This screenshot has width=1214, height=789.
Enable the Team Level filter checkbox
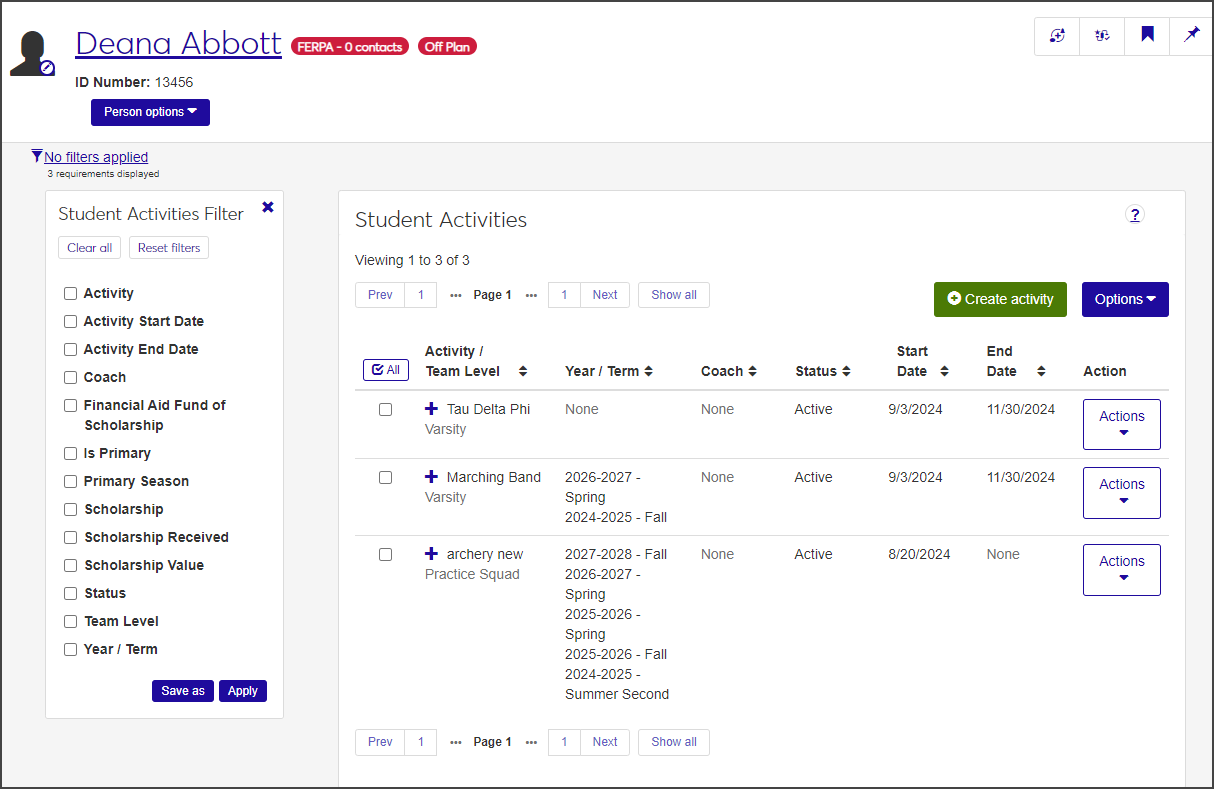click(71, 621)
